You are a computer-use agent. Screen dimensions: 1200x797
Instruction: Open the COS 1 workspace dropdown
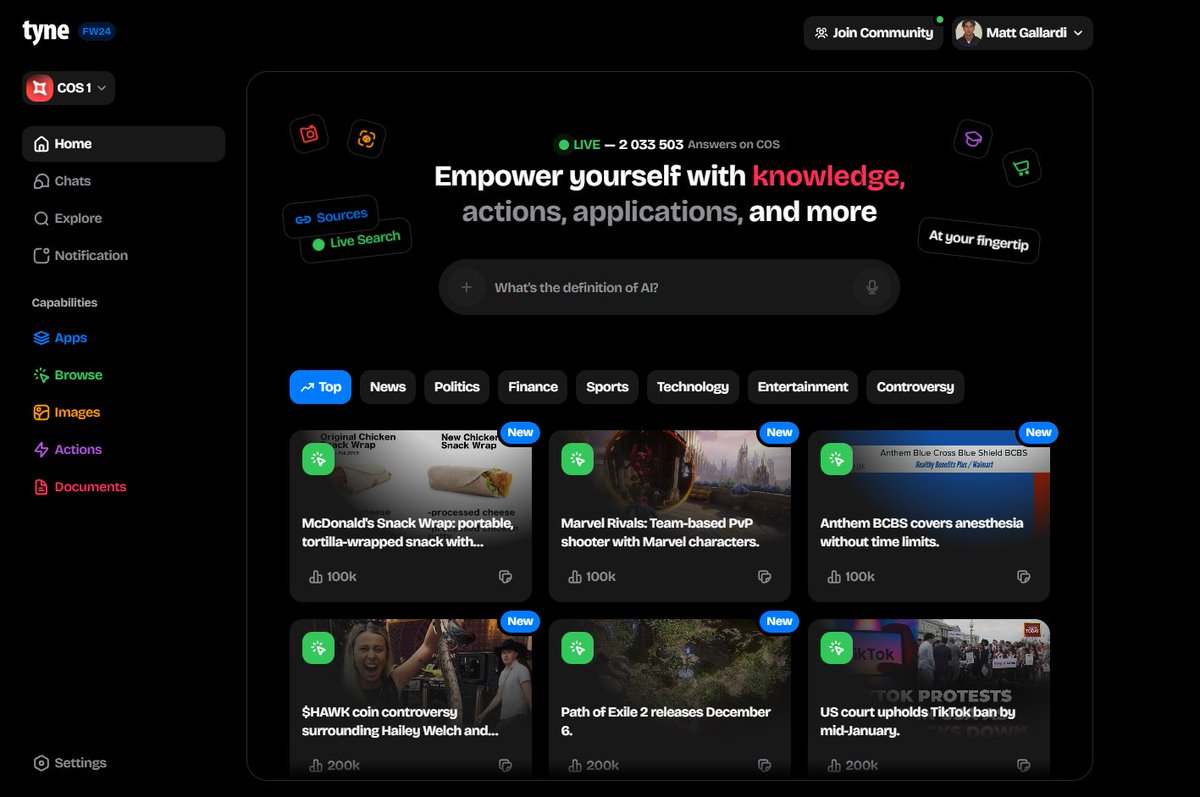click(69, 88)
